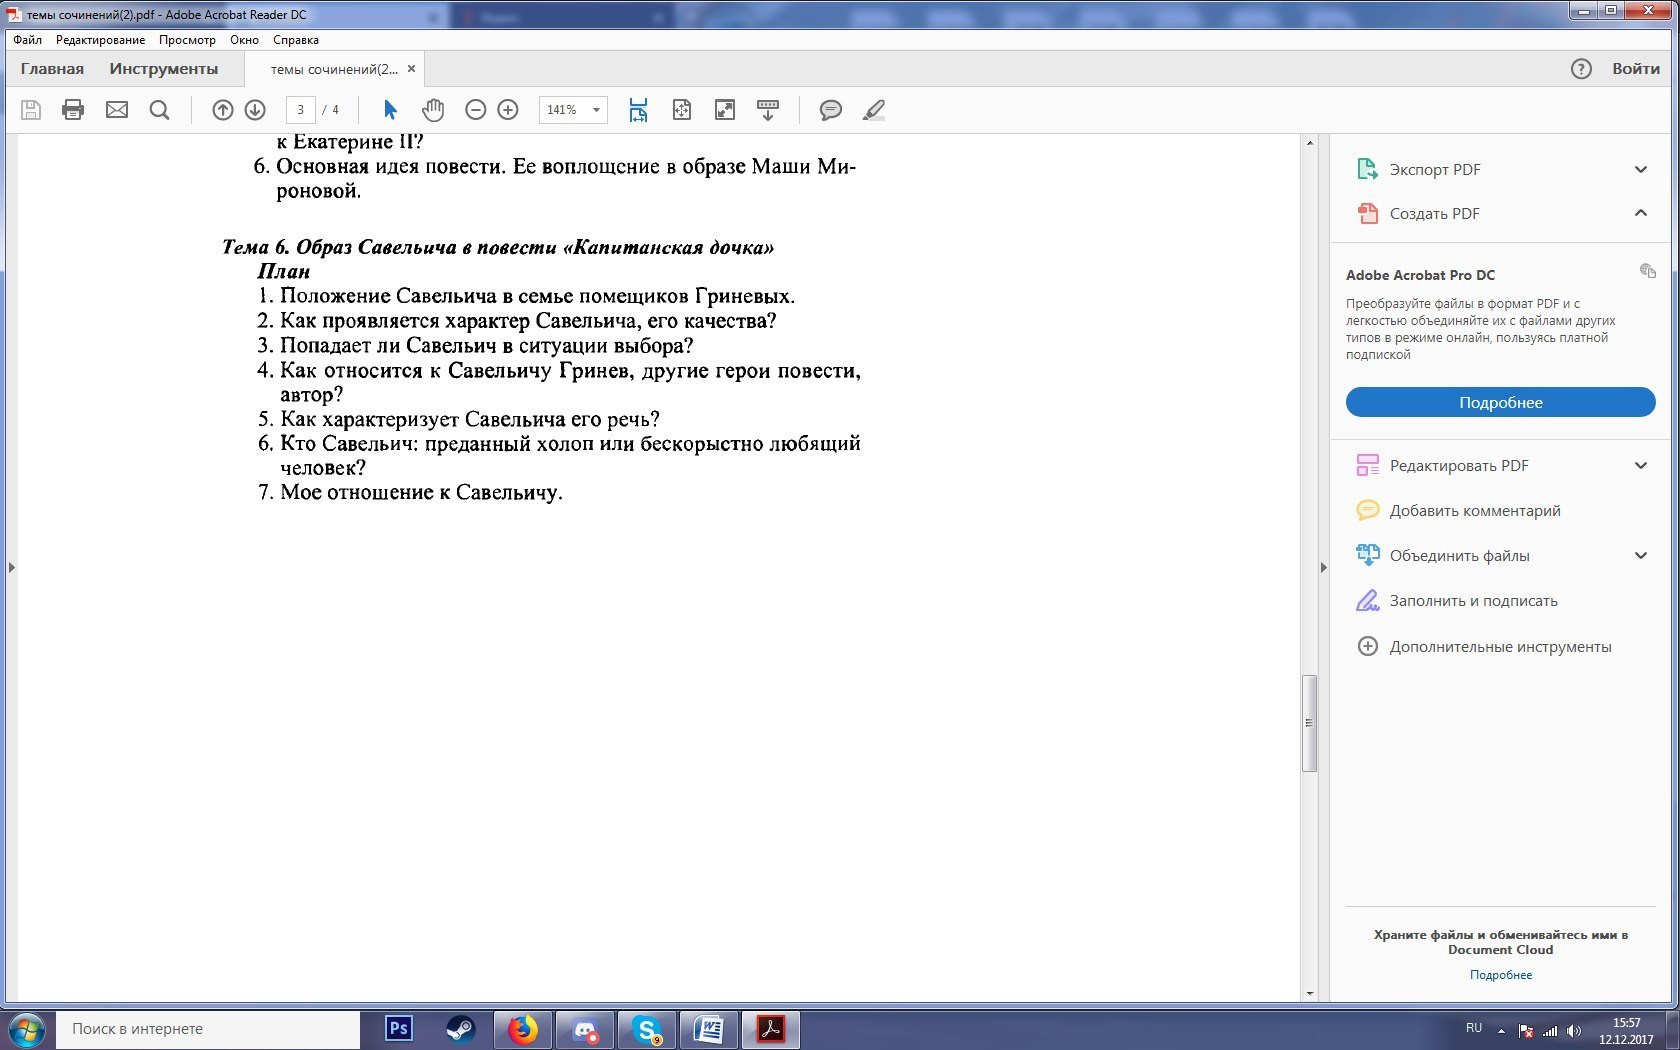
Task: Click the Create PDF tool icon
Action: point(1367,213)
